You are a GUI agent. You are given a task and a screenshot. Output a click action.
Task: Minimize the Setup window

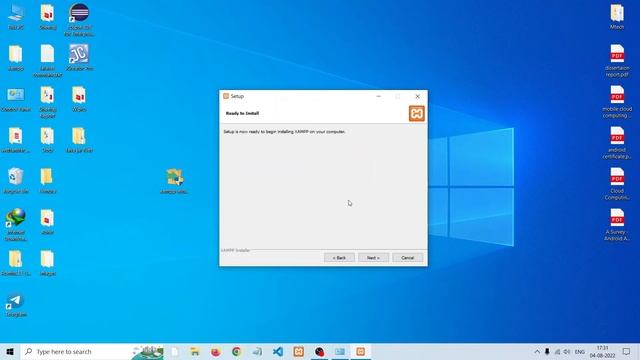378,96
